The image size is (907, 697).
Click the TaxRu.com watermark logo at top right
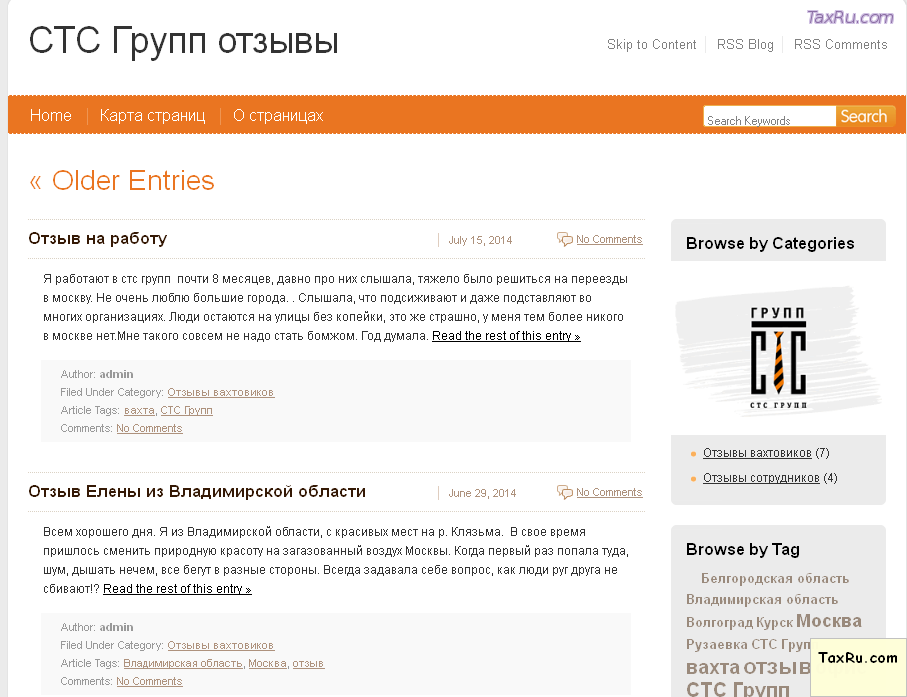(849, 17)
